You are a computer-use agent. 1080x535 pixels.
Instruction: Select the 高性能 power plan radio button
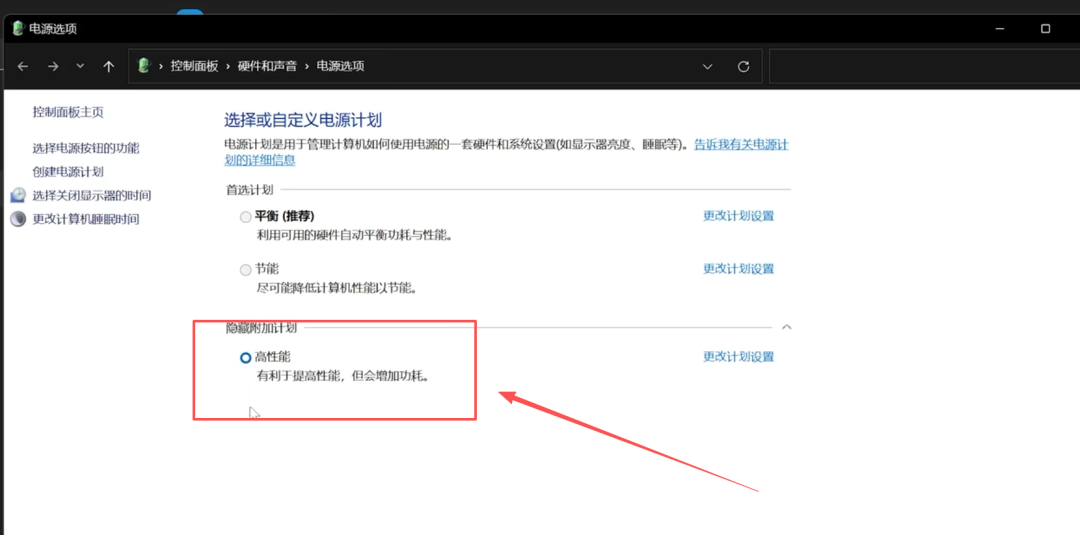246,357
